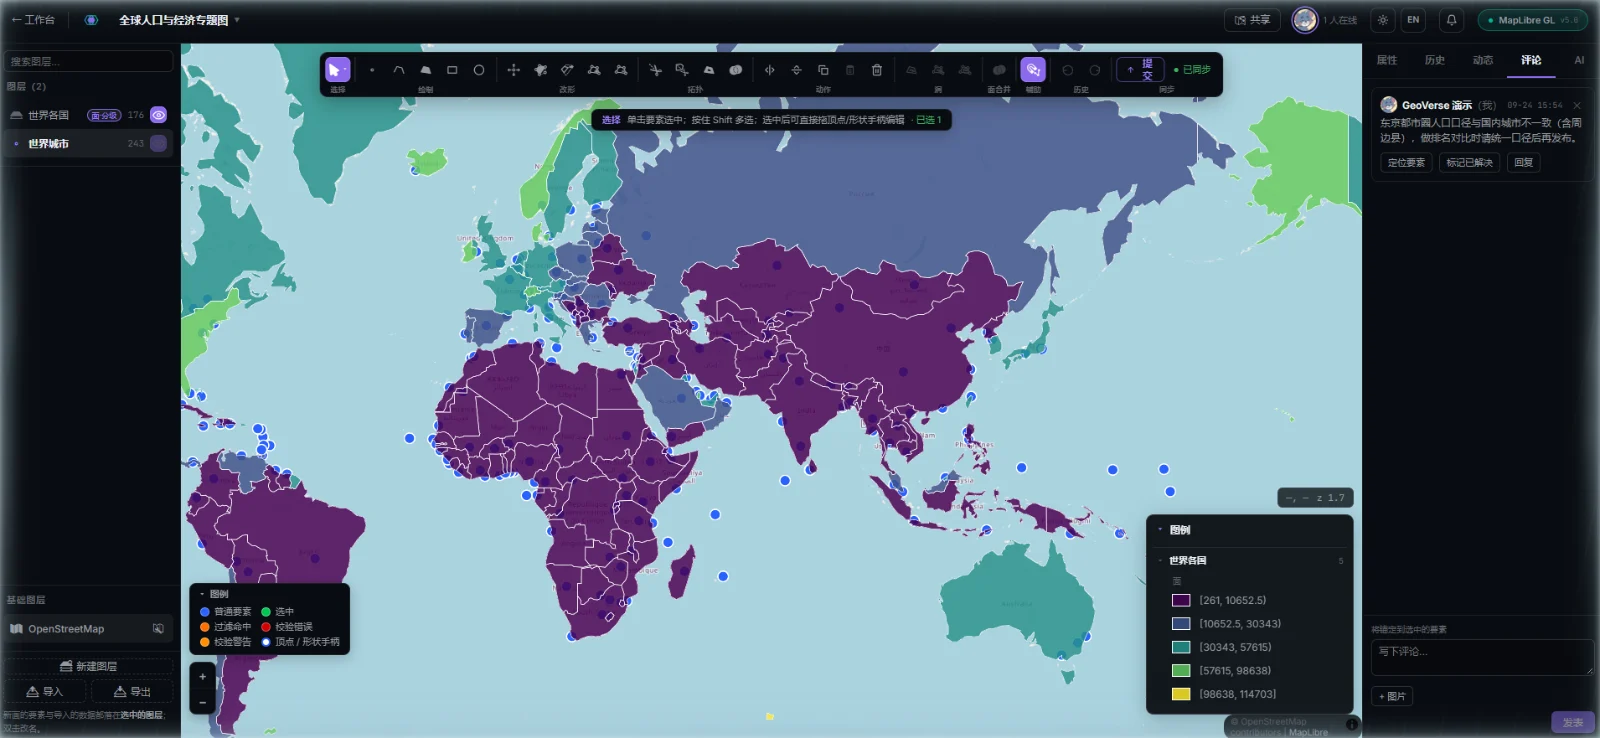1600x738 pixels.
Task: Click the 提交 submit button
Action: (1140, 70)
